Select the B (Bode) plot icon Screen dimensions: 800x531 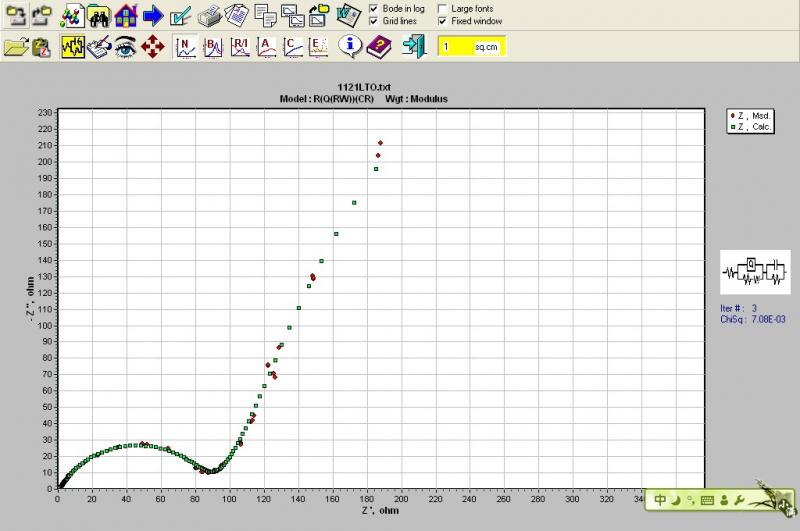pyautogui.click(x=212, y=46)
